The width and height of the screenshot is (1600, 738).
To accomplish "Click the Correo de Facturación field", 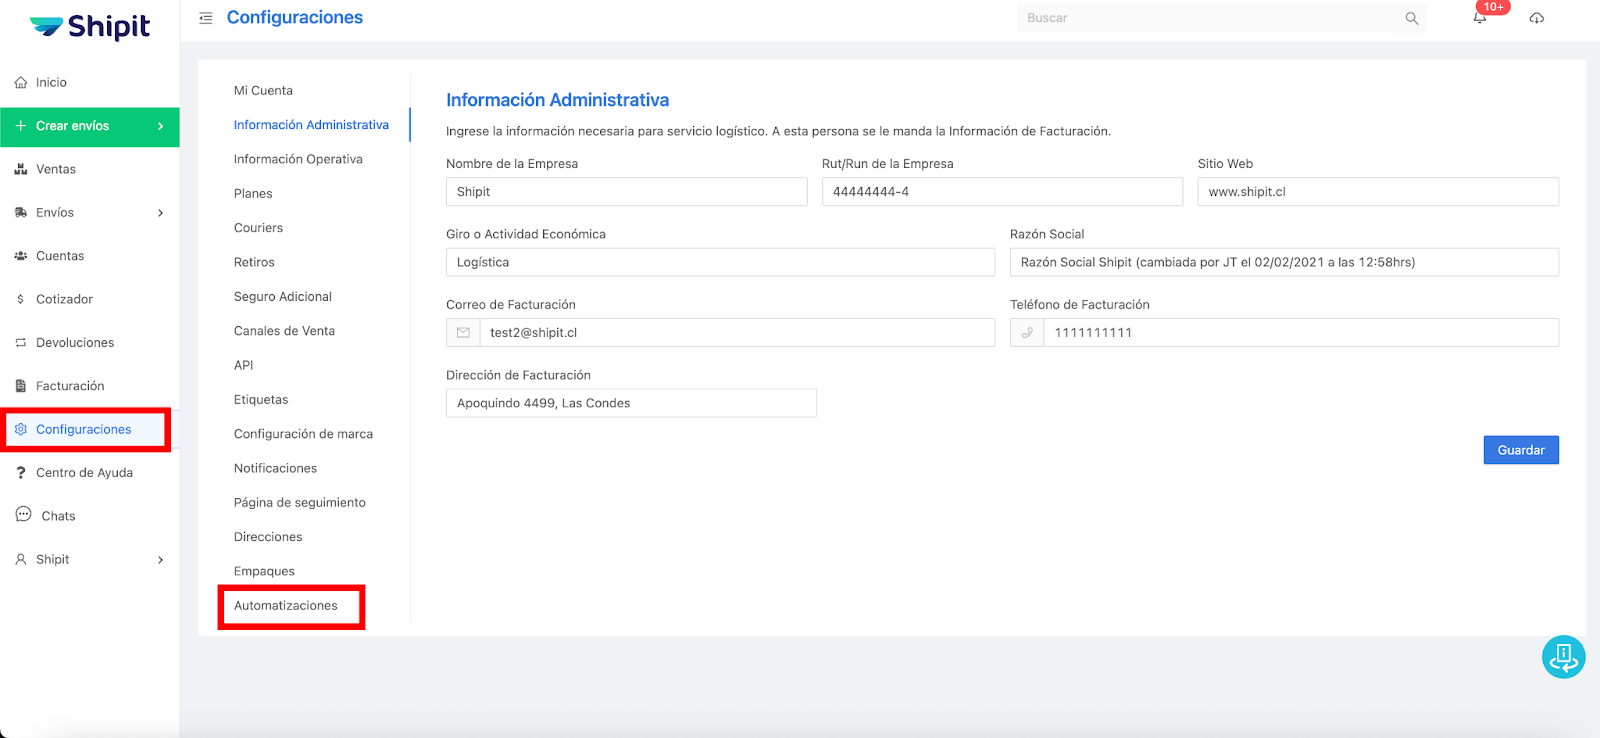I will point(735,333).
